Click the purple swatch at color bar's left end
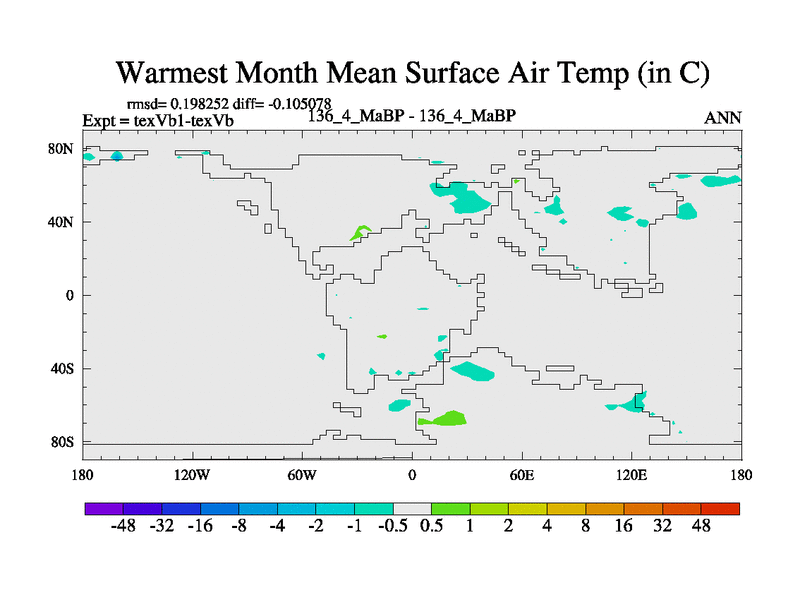 point(104,509)
